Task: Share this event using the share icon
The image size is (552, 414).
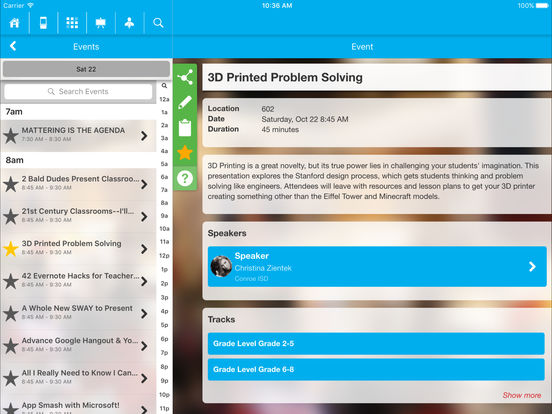Action: pos(185,77)
